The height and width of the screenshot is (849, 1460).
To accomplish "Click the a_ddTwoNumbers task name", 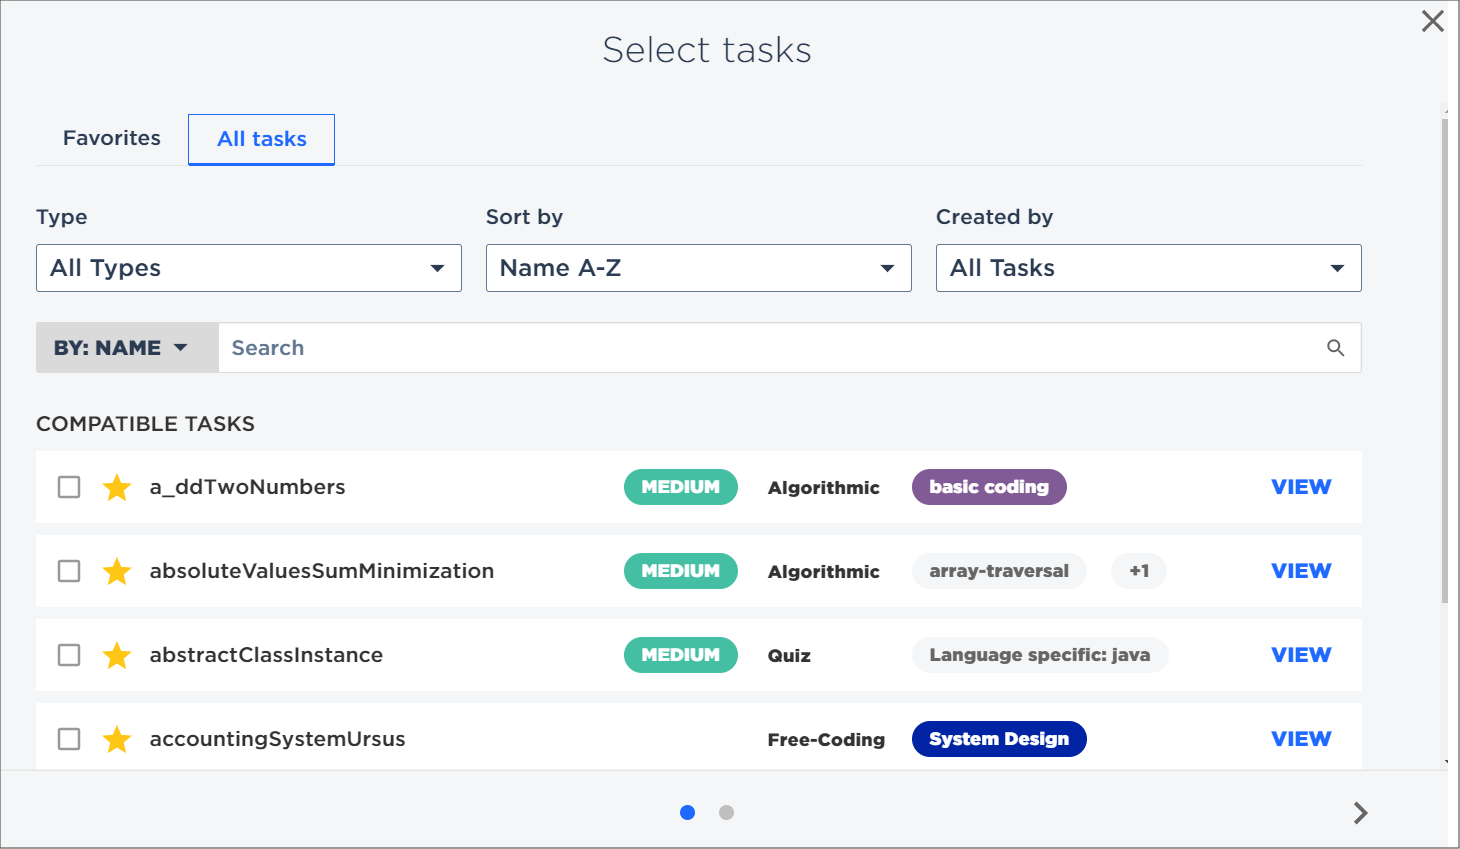I will click(x=247, y=487).
